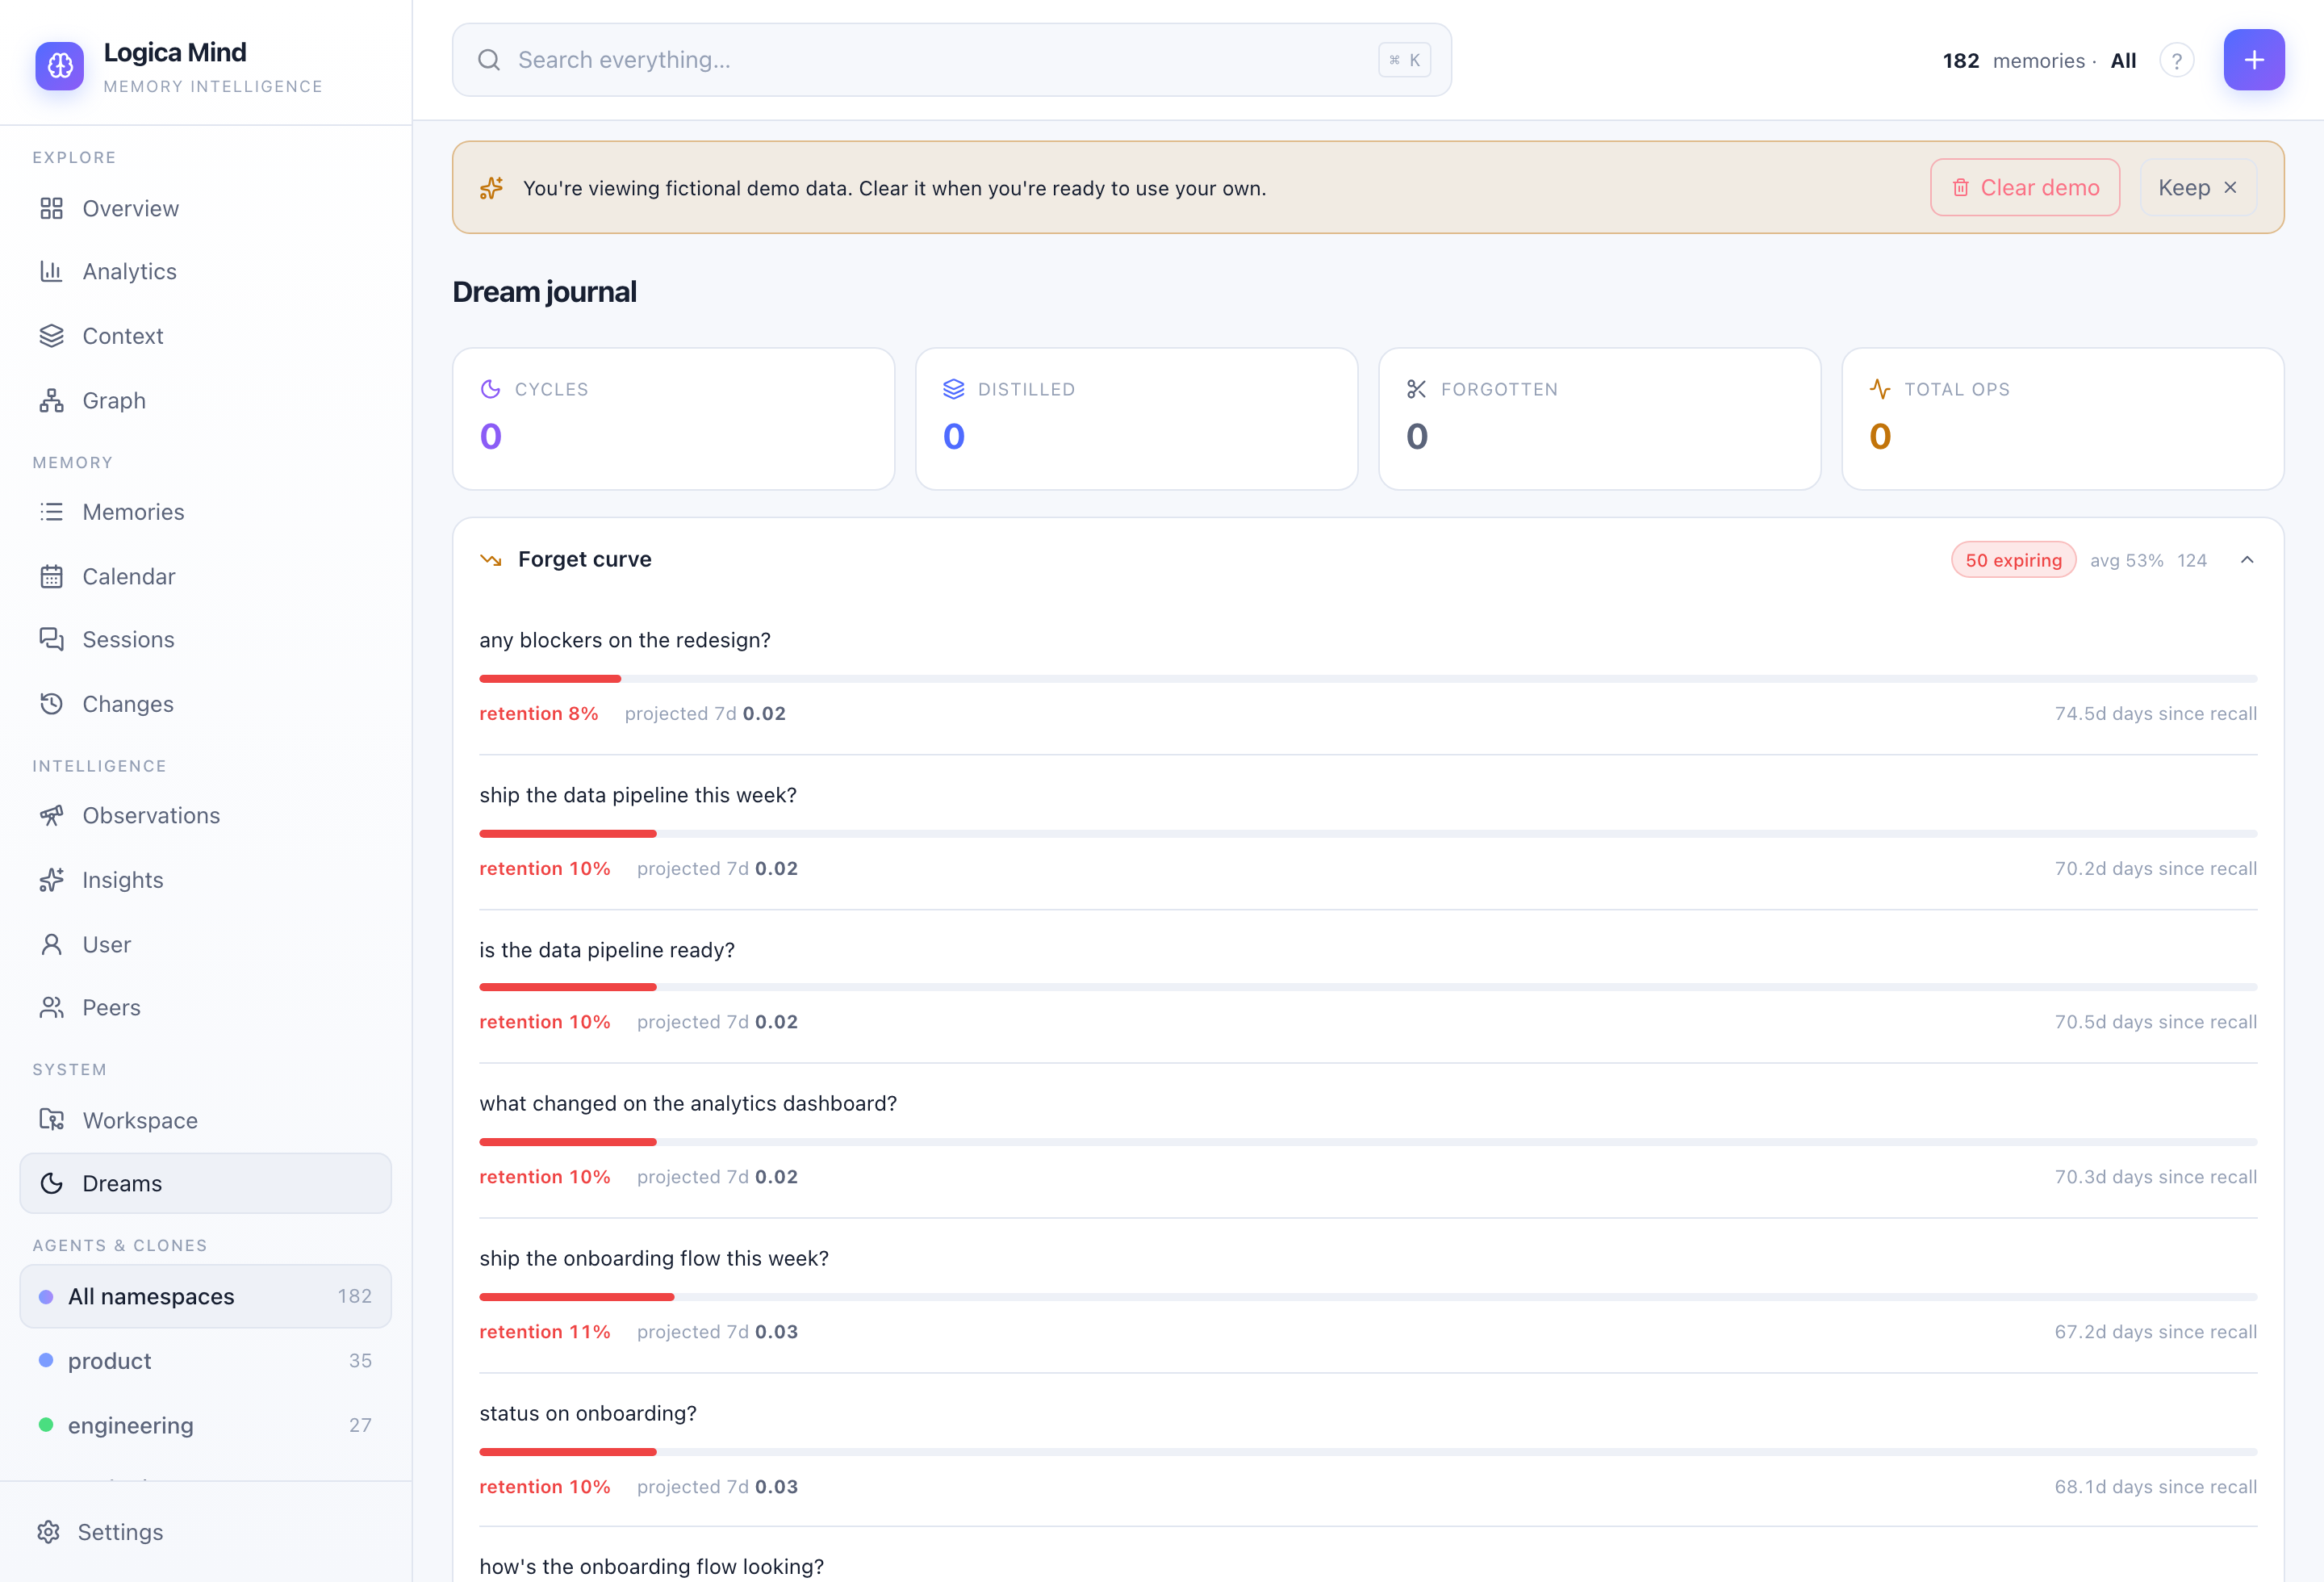Click the Graph network icon
This screenshot has height=1582, width=2324.
click(x=51, y=400)
